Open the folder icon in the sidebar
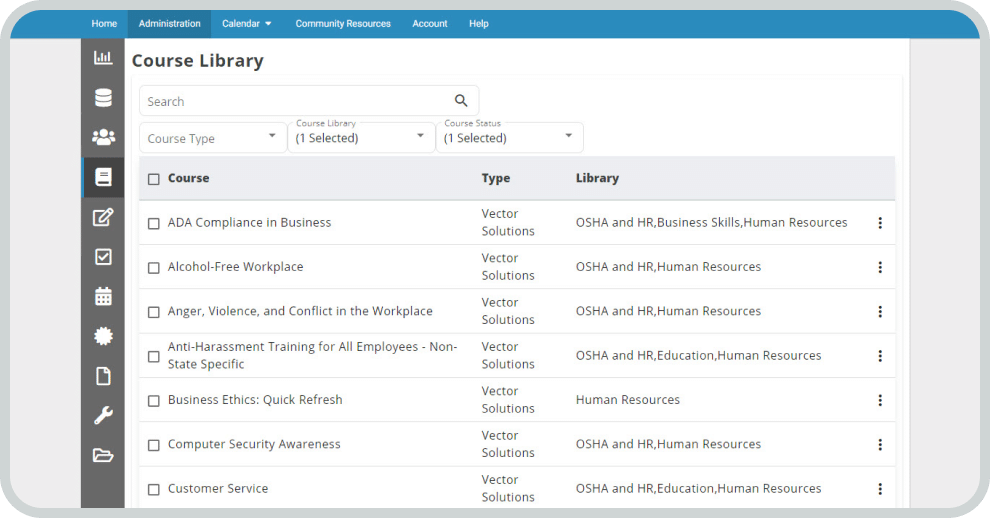 [103, 455]
